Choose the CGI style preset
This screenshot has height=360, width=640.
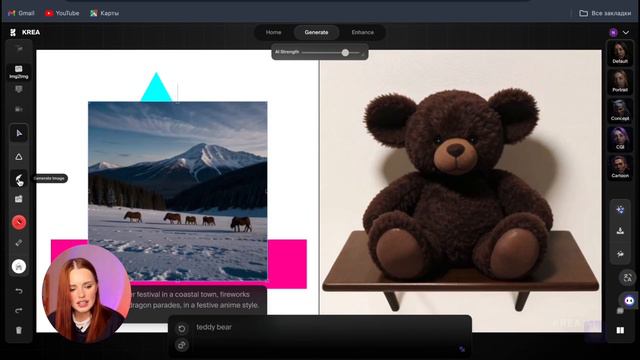point(620,138)
